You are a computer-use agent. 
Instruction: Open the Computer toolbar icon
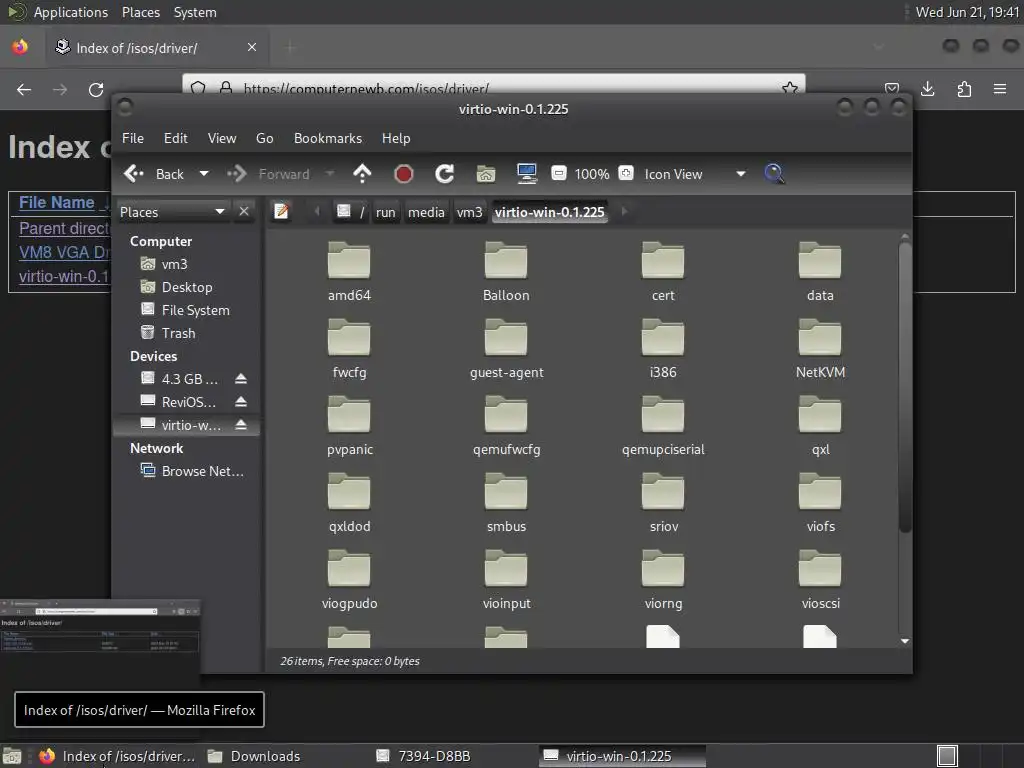[526, 174]
